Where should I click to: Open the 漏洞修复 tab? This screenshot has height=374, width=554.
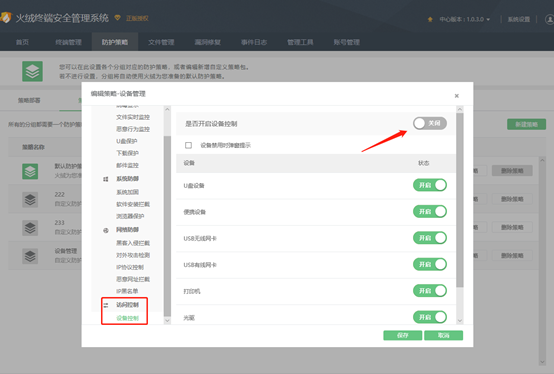pos(207,42)
